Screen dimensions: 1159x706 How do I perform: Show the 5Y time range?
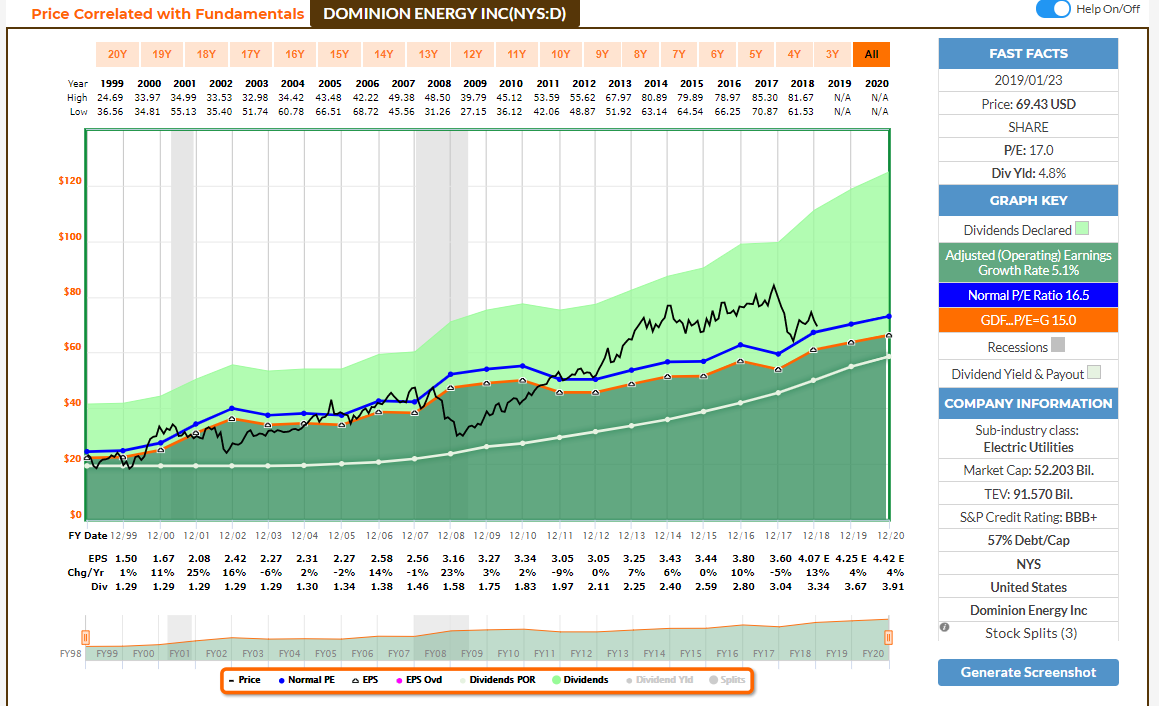click(755, 54)
